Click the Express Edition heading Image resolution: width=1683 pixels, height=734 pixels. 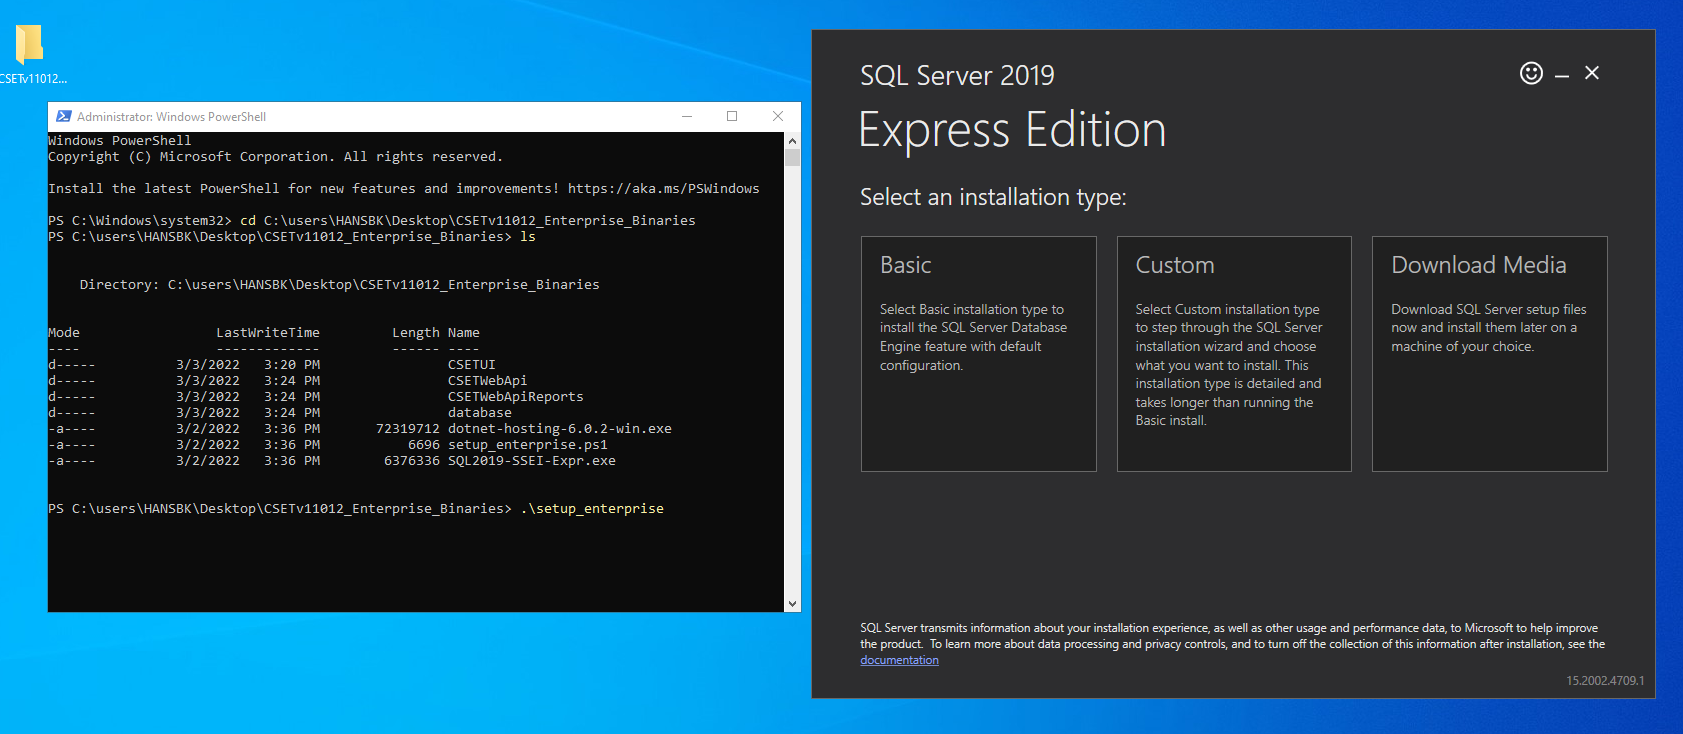(x=1012, y=130)
